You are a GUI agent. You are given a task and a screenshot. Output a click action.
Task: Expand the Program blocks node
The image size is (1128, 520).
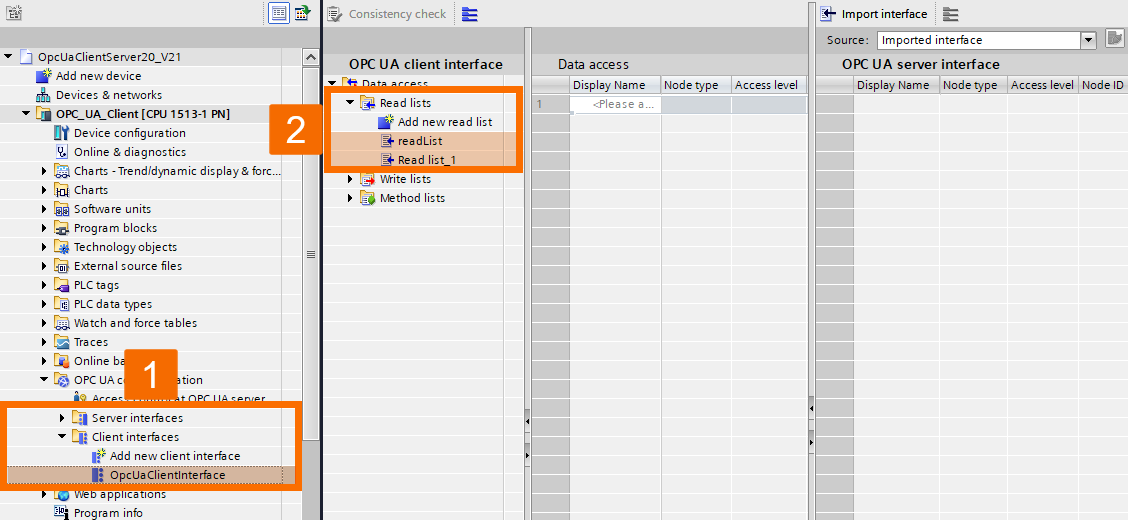[x=45, y=228]
